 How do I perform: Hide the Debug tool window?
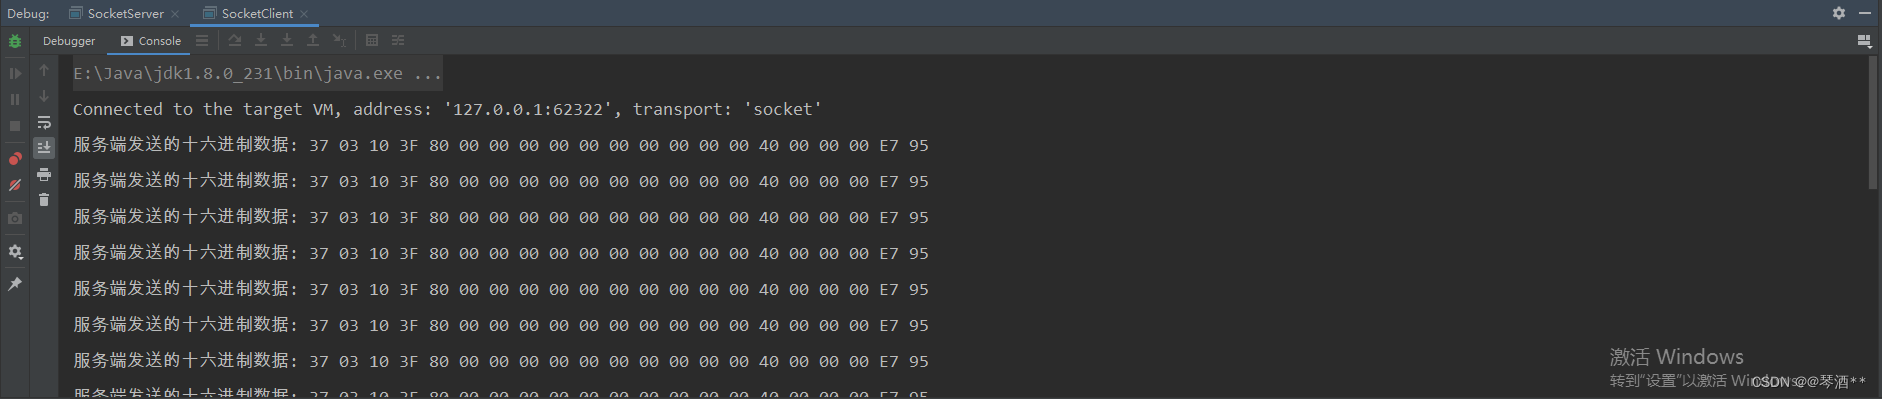(x=1864, y=13)
